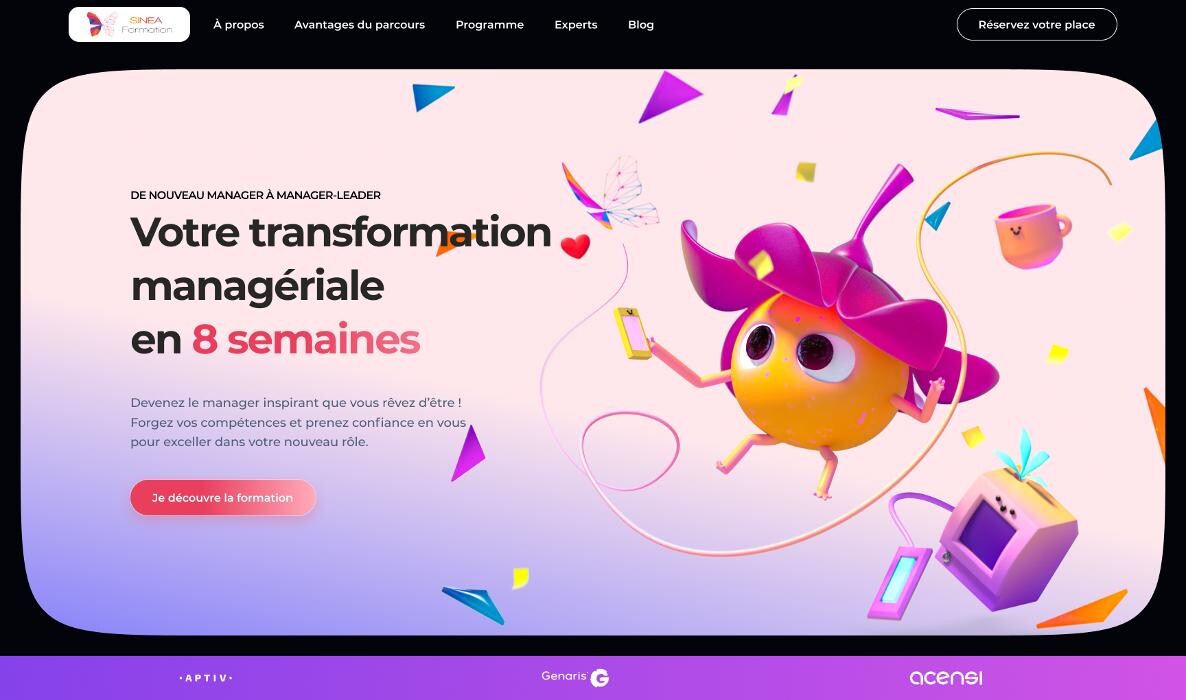Click the red heart icon
The height and width of the screenshot is (700, 1186).
click(575, 246)
